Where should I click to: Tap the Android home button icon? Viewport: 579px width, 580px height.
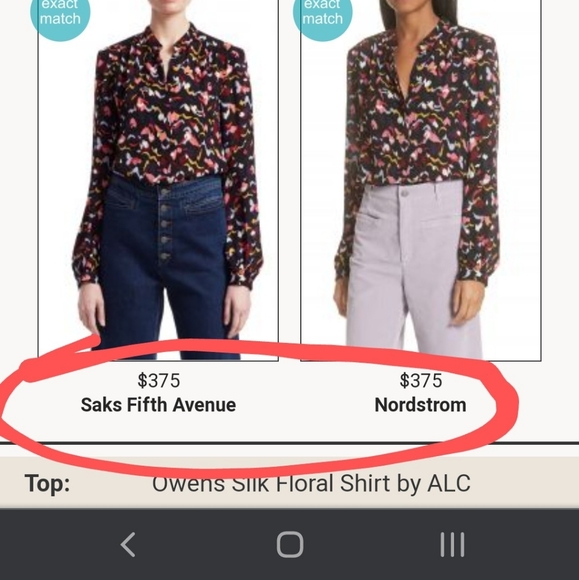click(290, 544)
